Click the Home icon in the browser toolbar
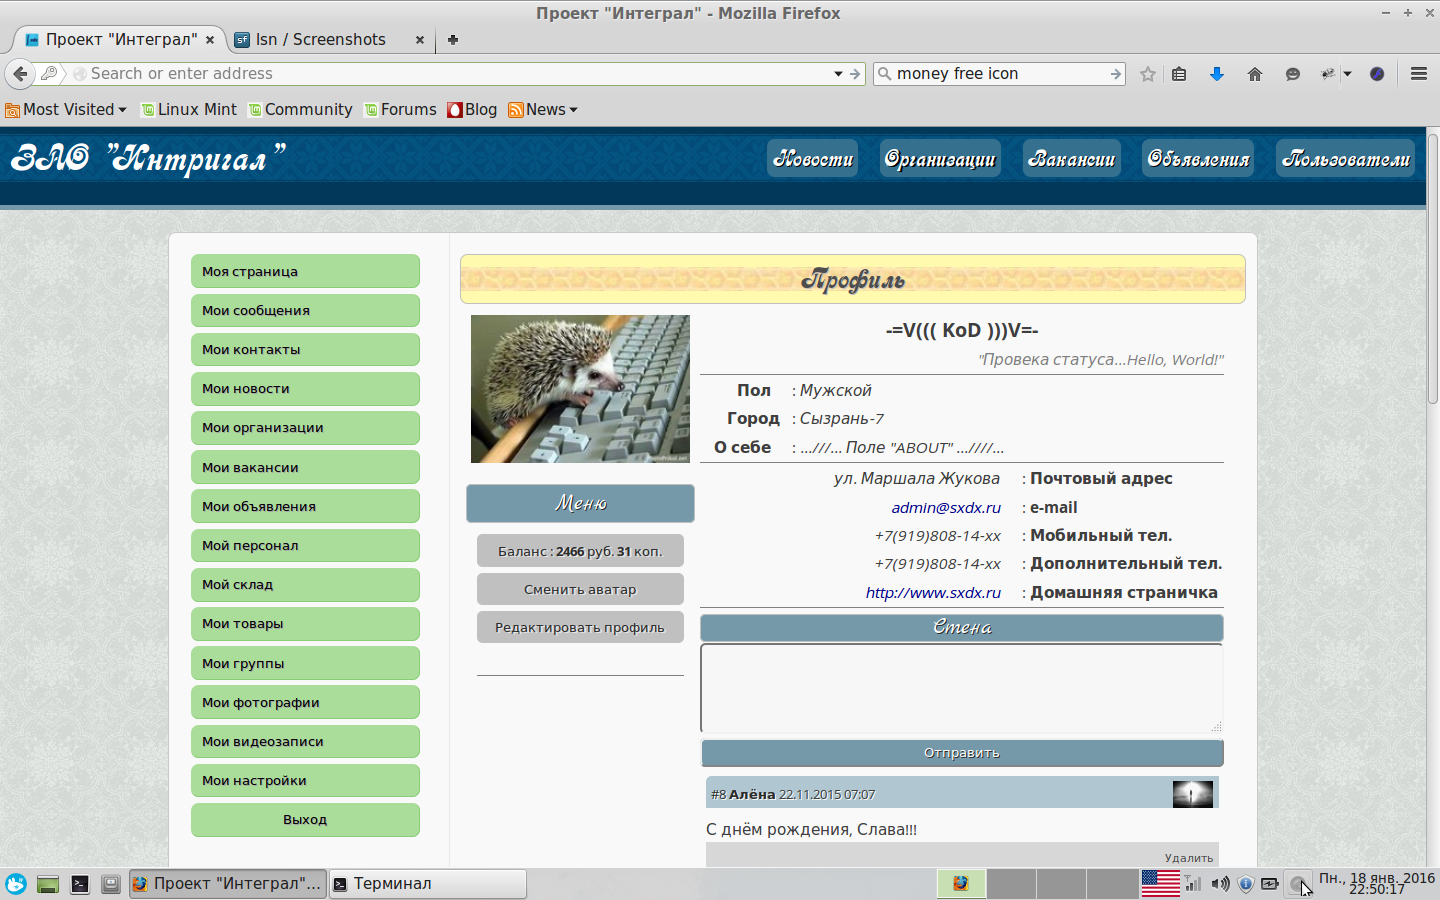 [1255, 73]
